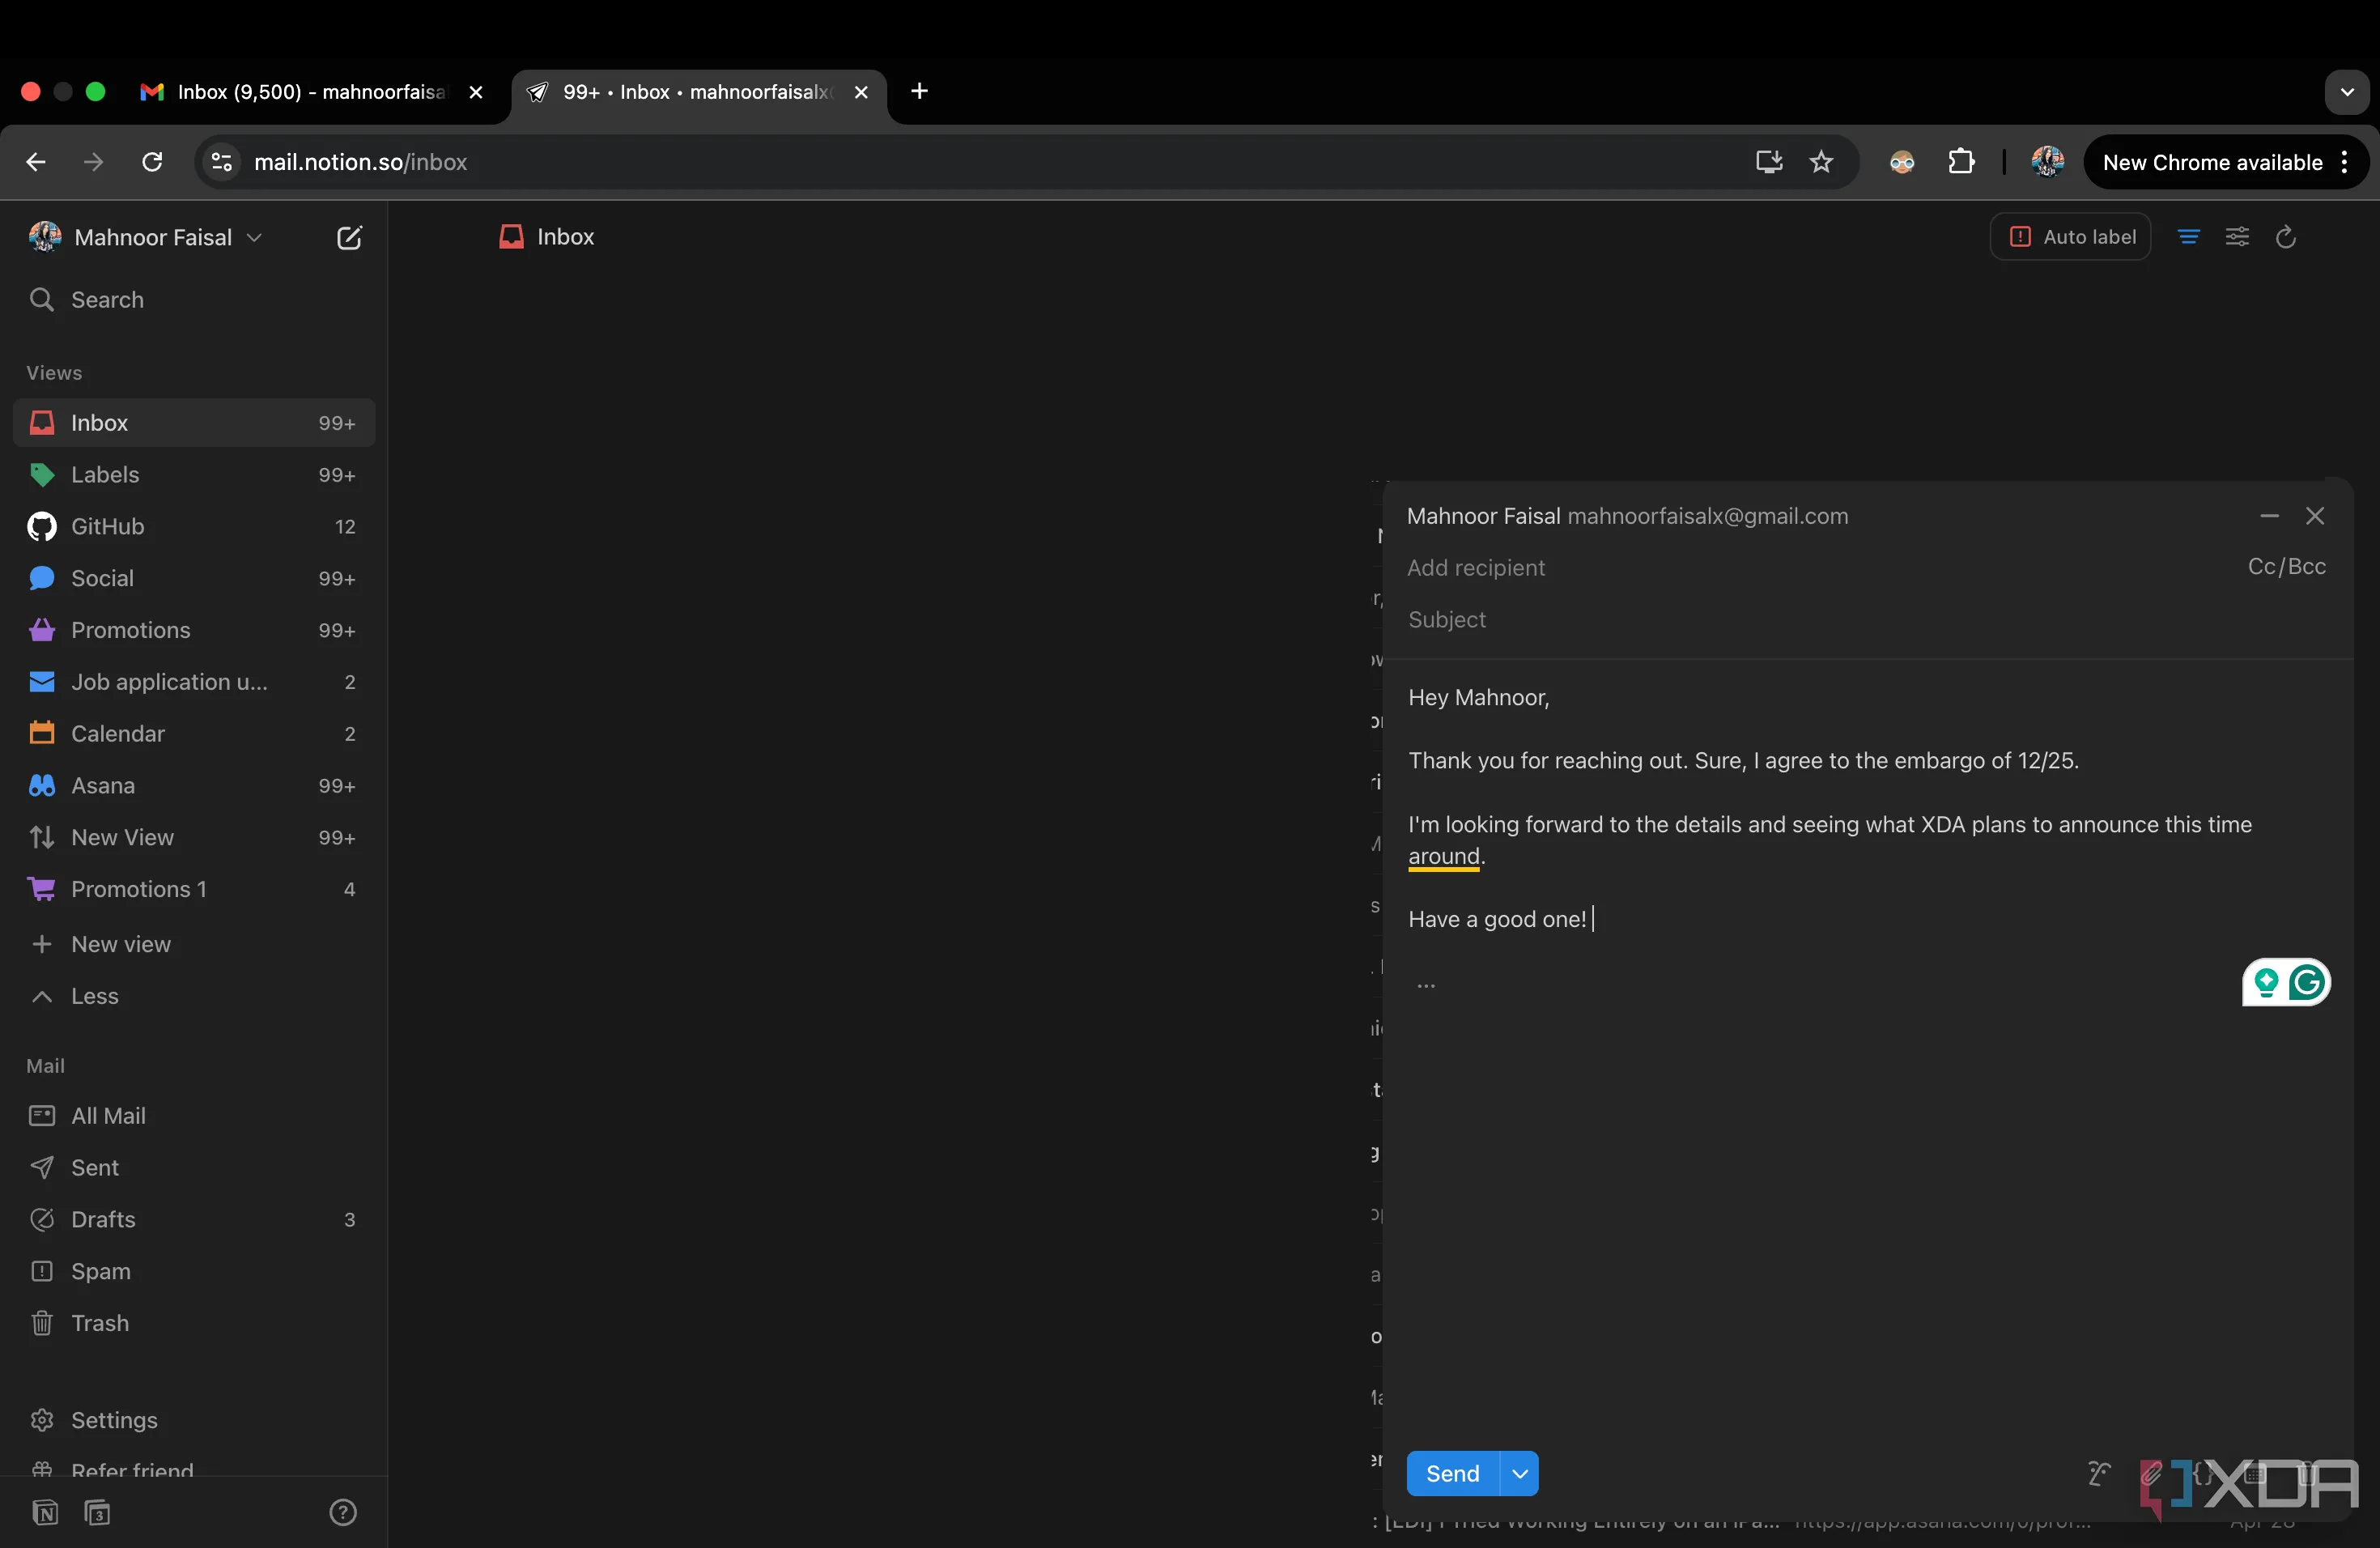Select the Inbox view in sidebar
2380x1548 pixels.
point(194,423)
